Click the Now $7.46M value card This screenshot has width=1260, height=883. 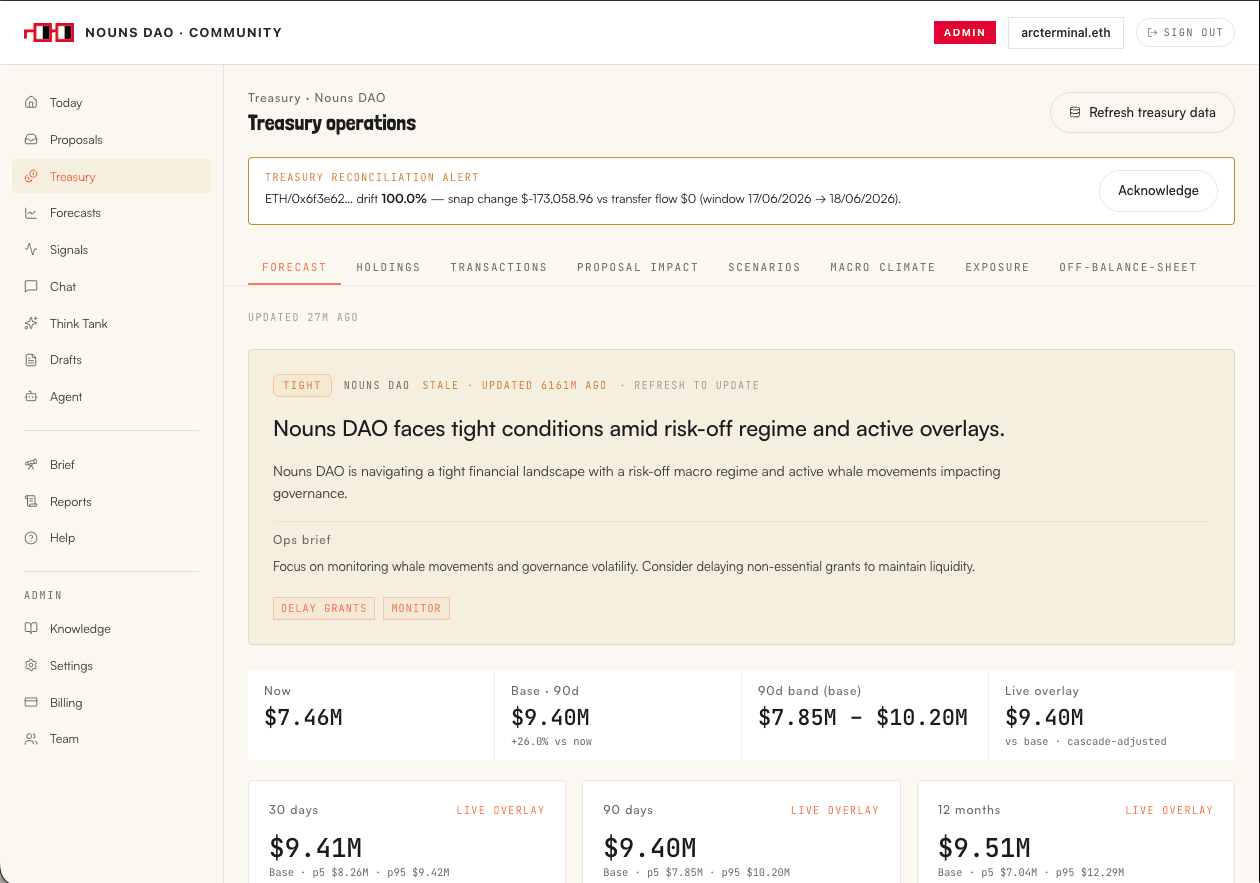pos(371,715)
